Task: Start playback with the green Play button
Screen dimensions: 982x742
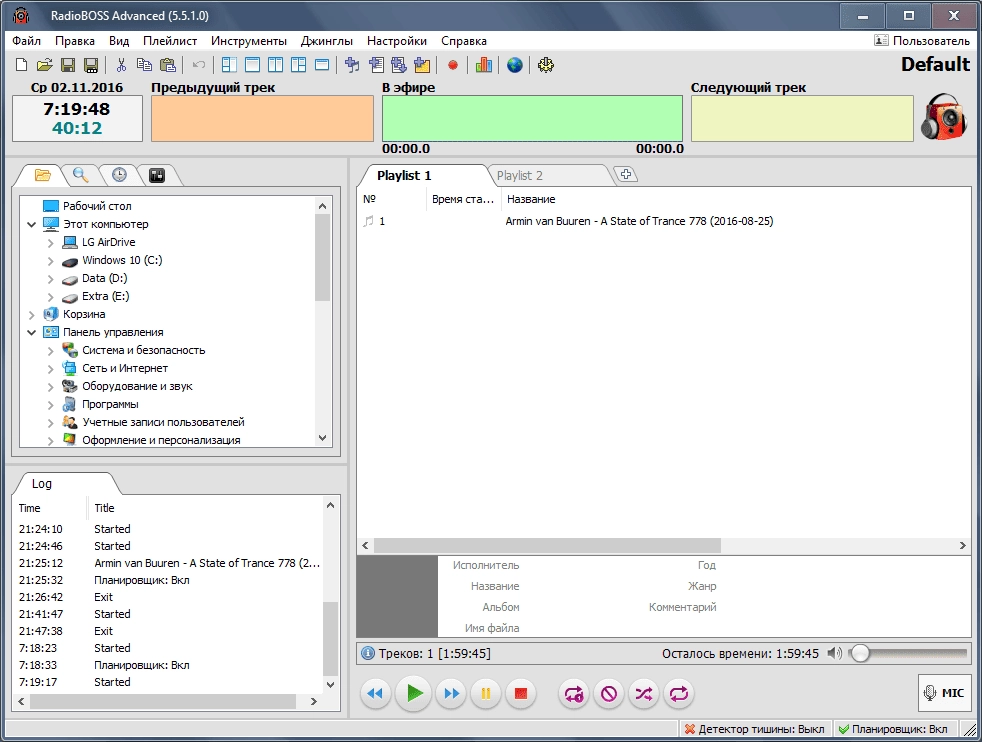Action: coord(413,693)
